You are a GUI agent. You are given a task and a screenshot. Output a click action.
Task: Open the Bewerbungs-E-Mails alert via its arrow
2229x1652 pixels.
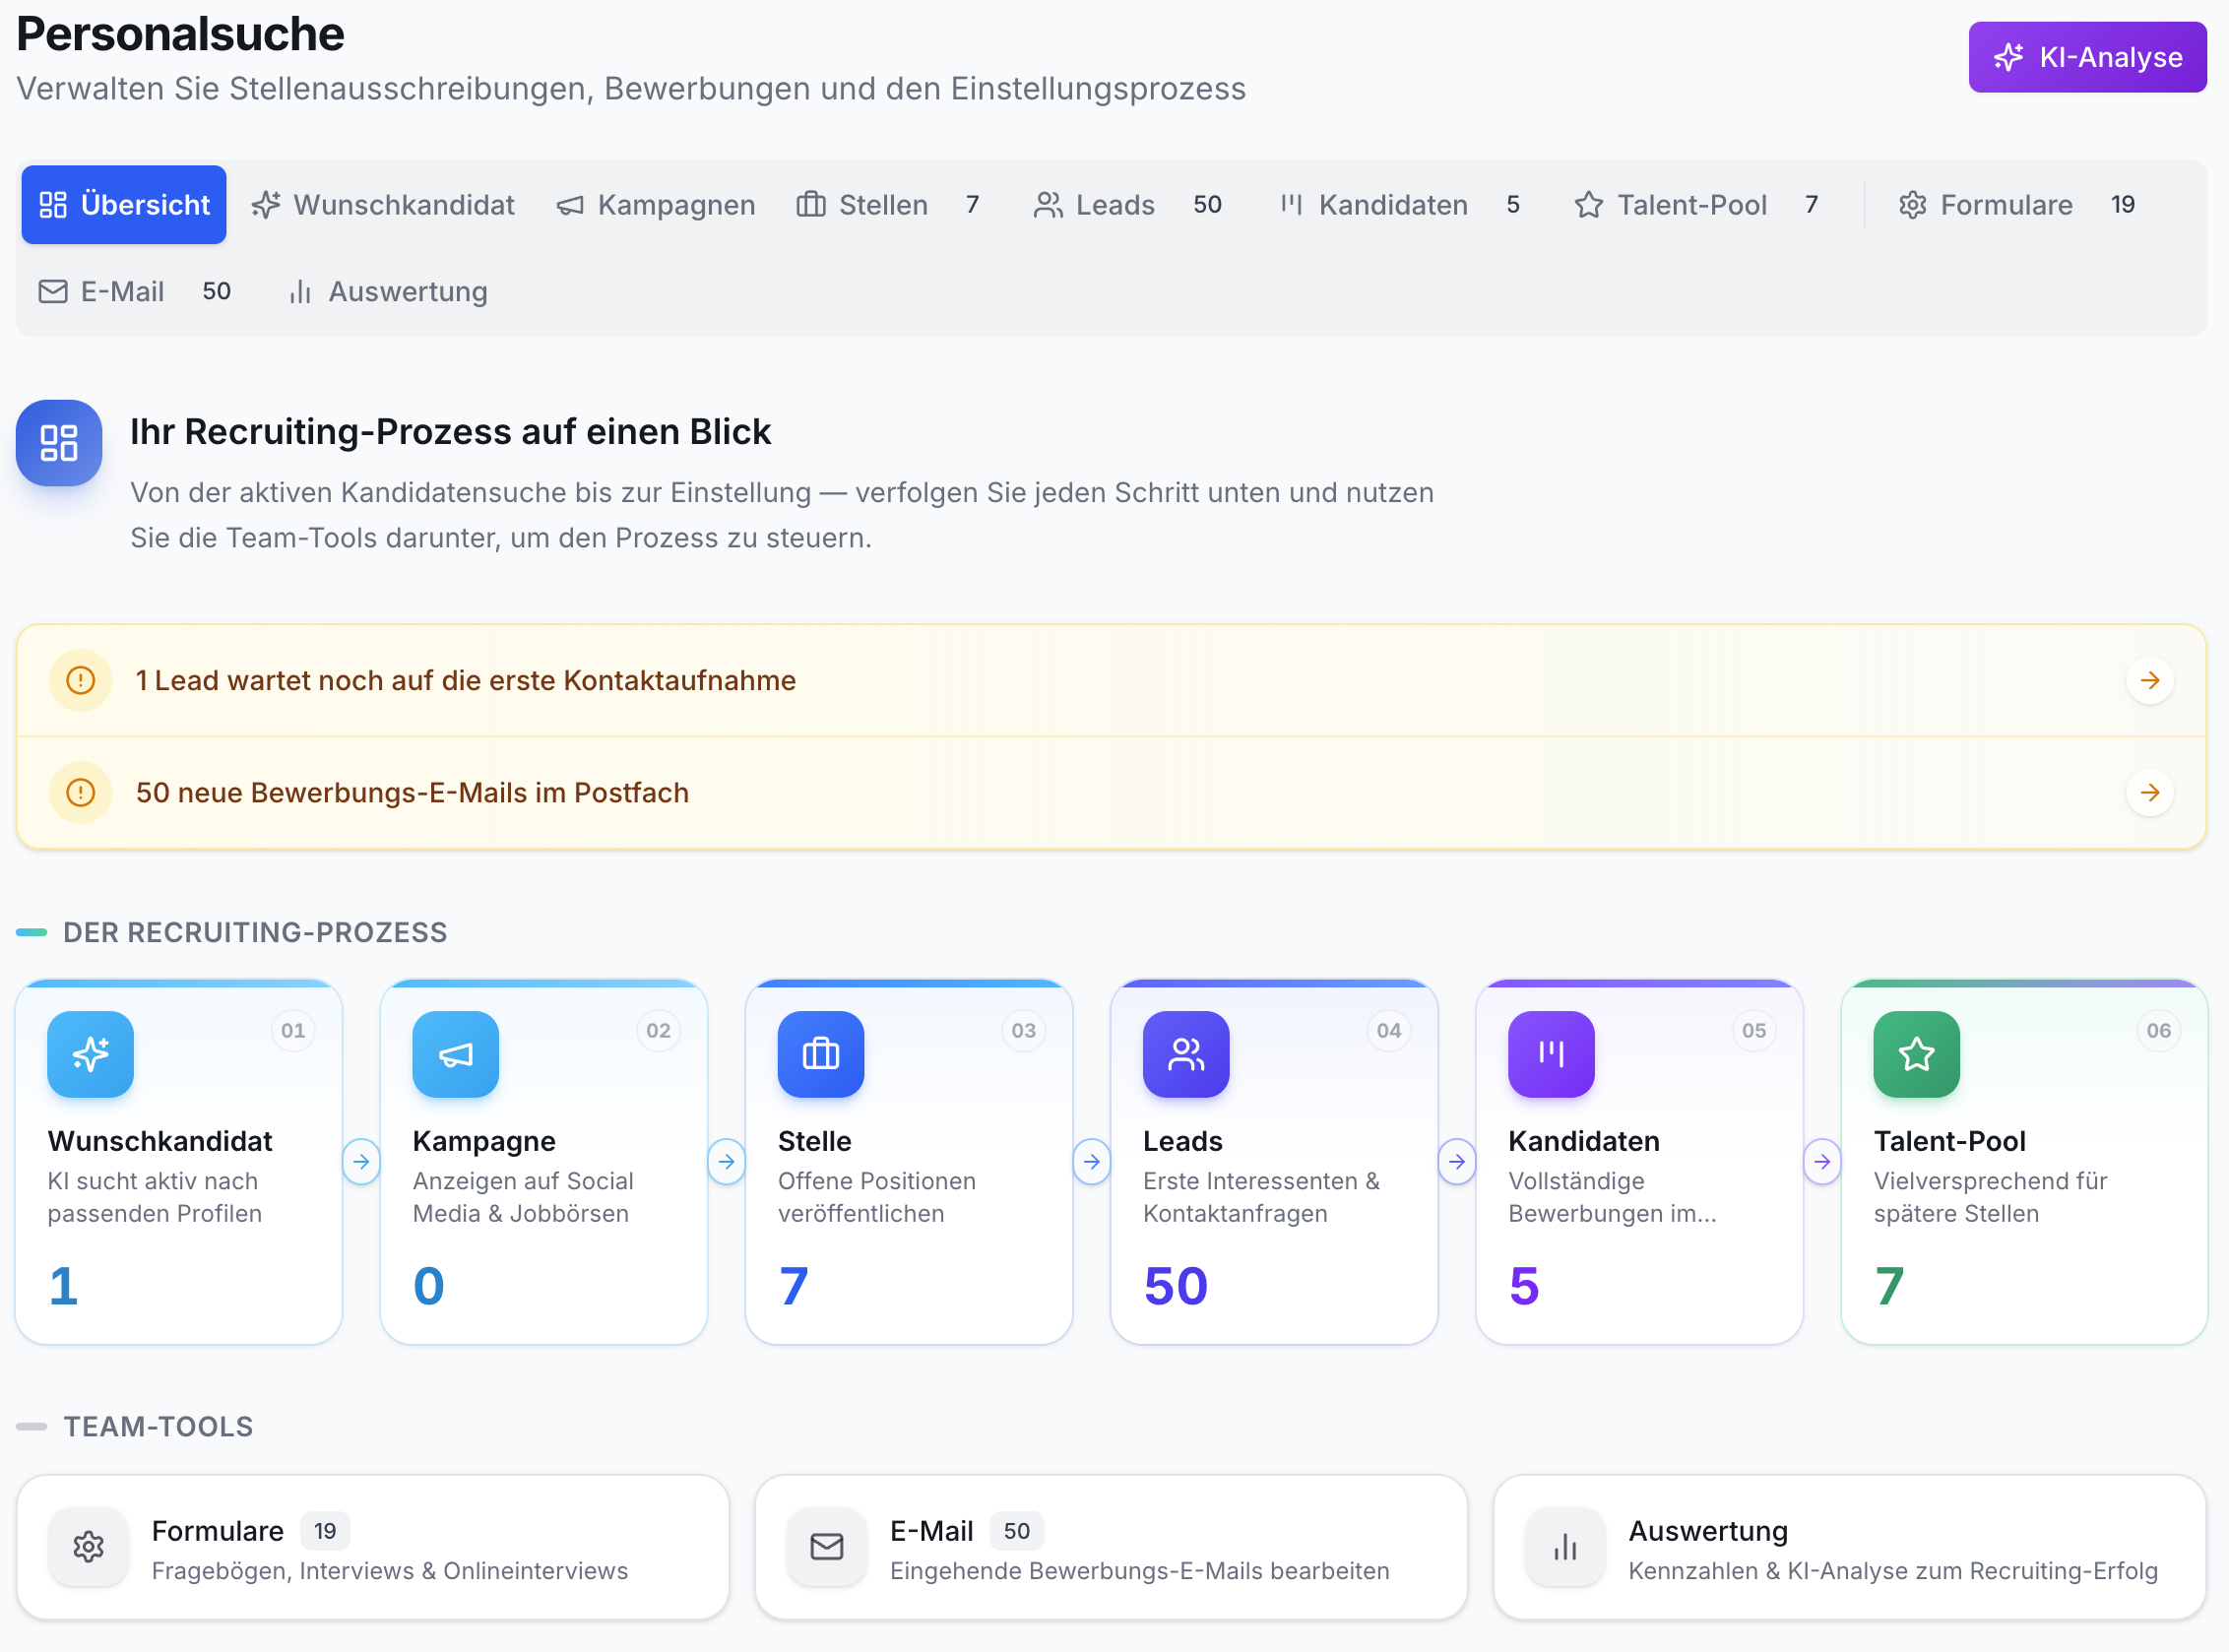[x=2149, y=792]
